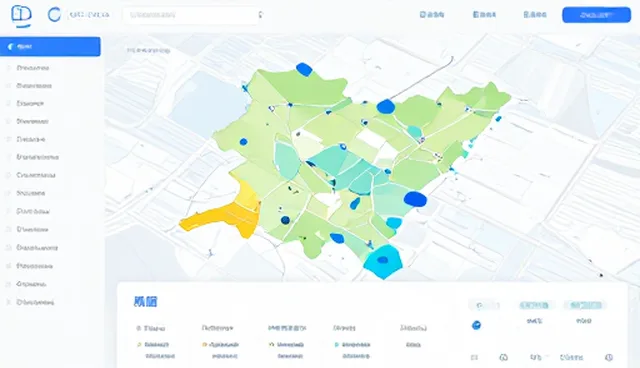Click the teal legend marker in bottom panel

[337, 345]
